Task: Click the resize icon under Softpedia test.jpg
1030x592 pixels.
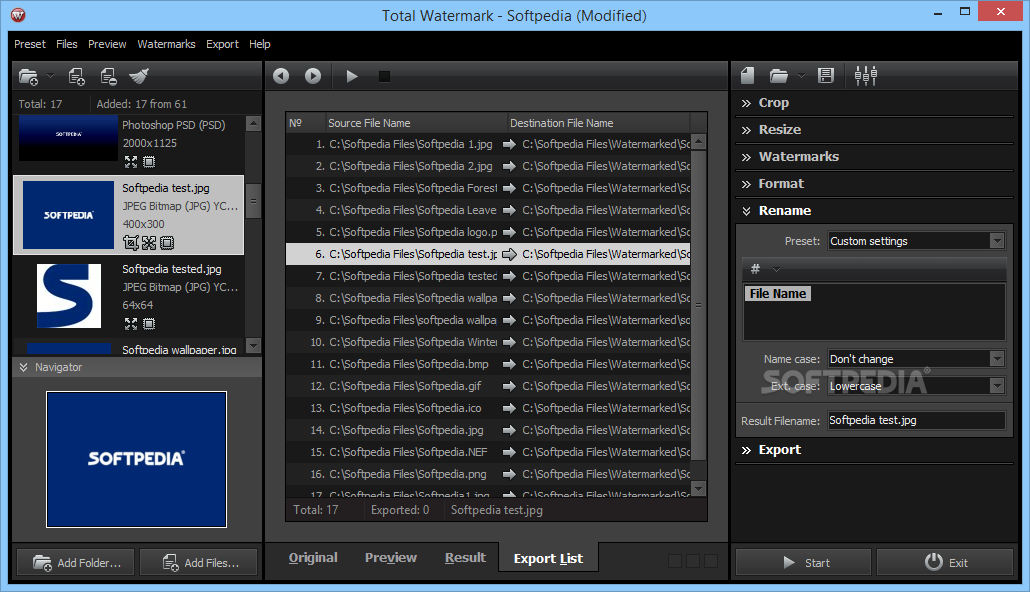Action: coord(149,243)
